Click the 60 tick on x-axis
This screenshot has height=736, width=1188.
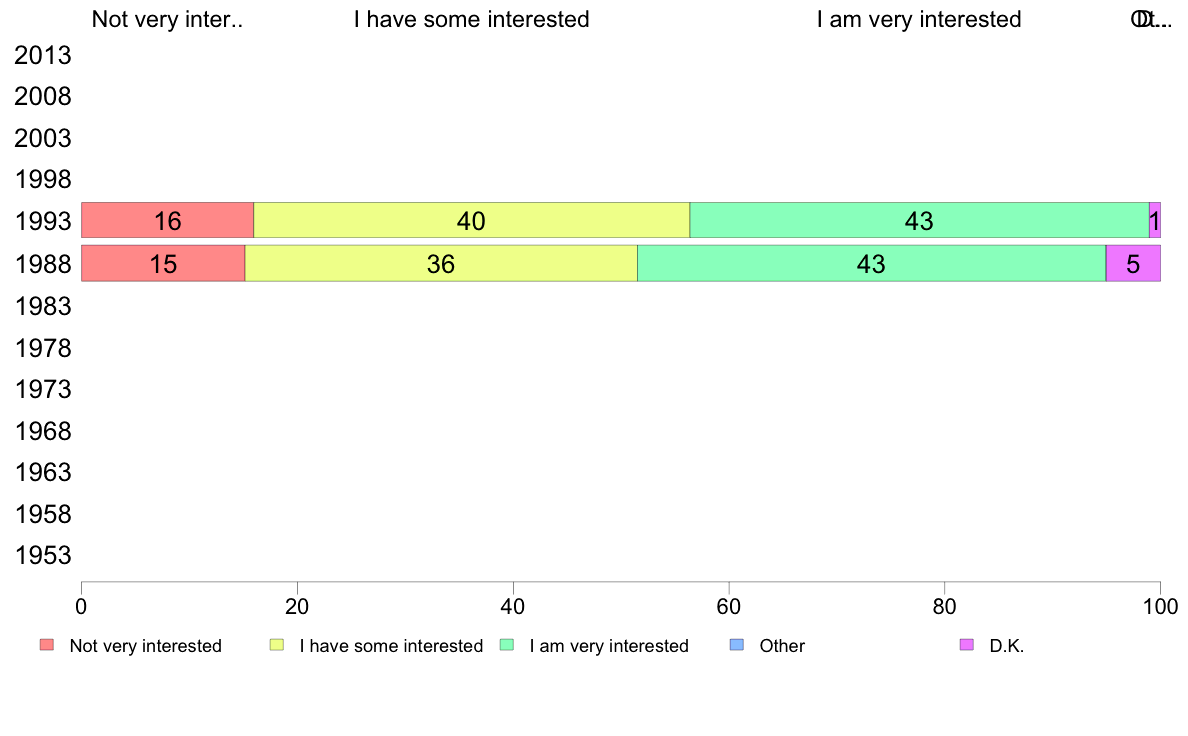click(729, 606)
